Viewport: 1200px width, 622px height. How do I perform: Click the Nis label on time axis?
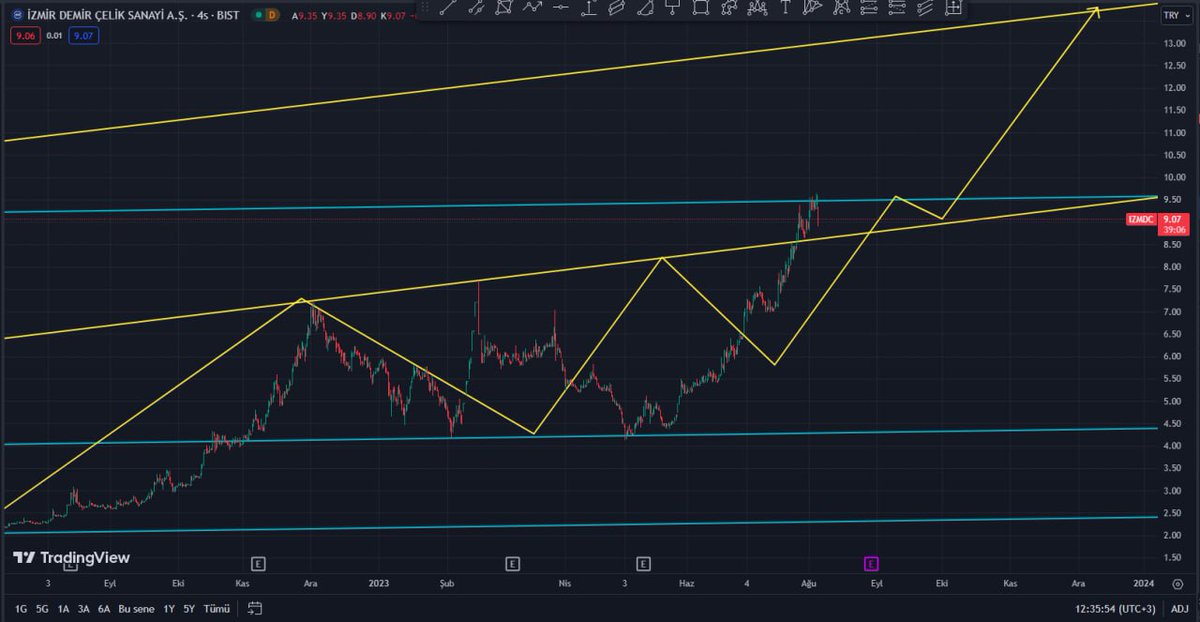[564, 583]
